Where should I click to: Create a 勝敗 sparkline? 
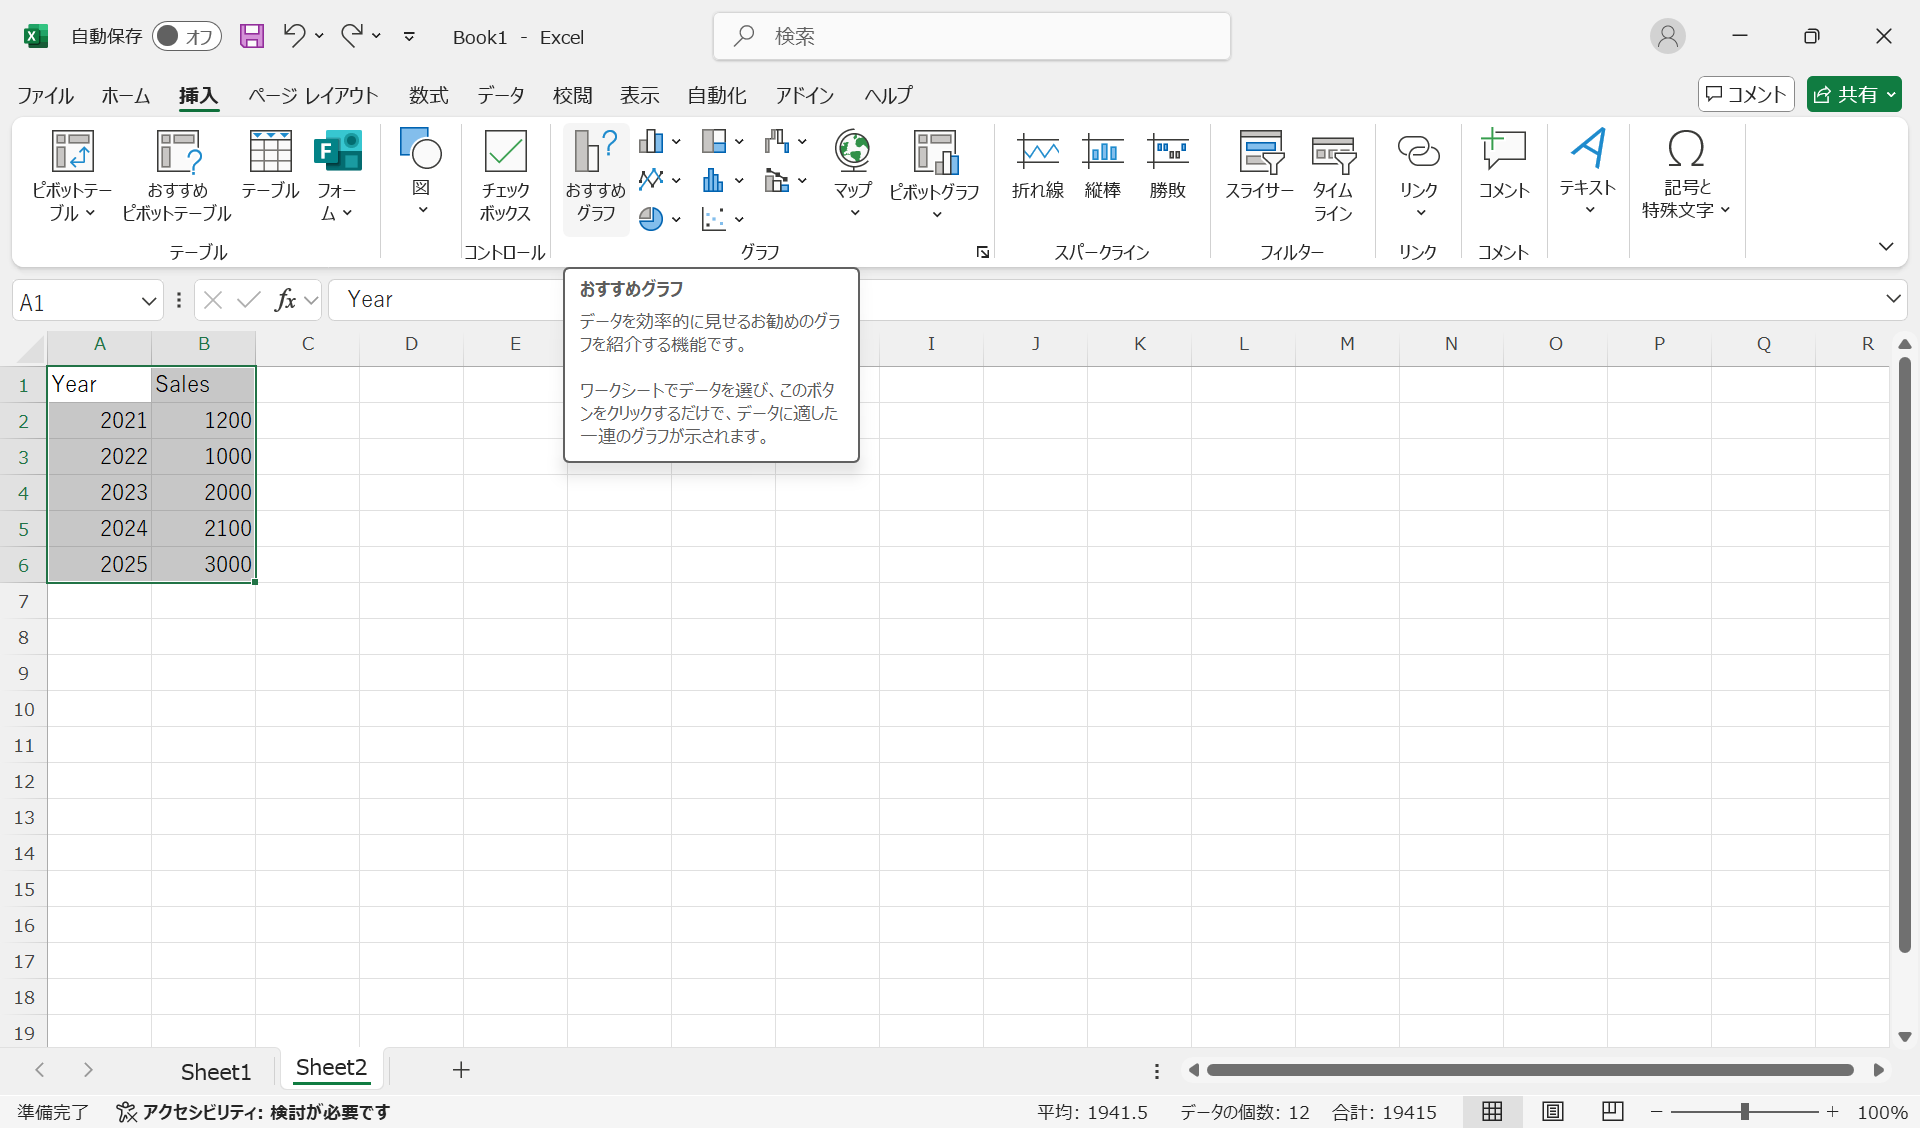tap(1168, 166)
